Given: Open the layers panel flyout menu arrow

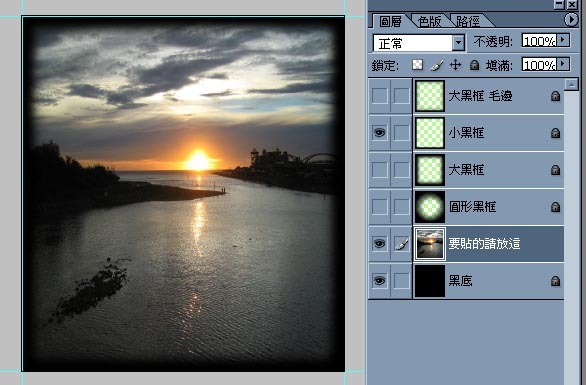Looking at the screenshot, I should click(571, 19).
